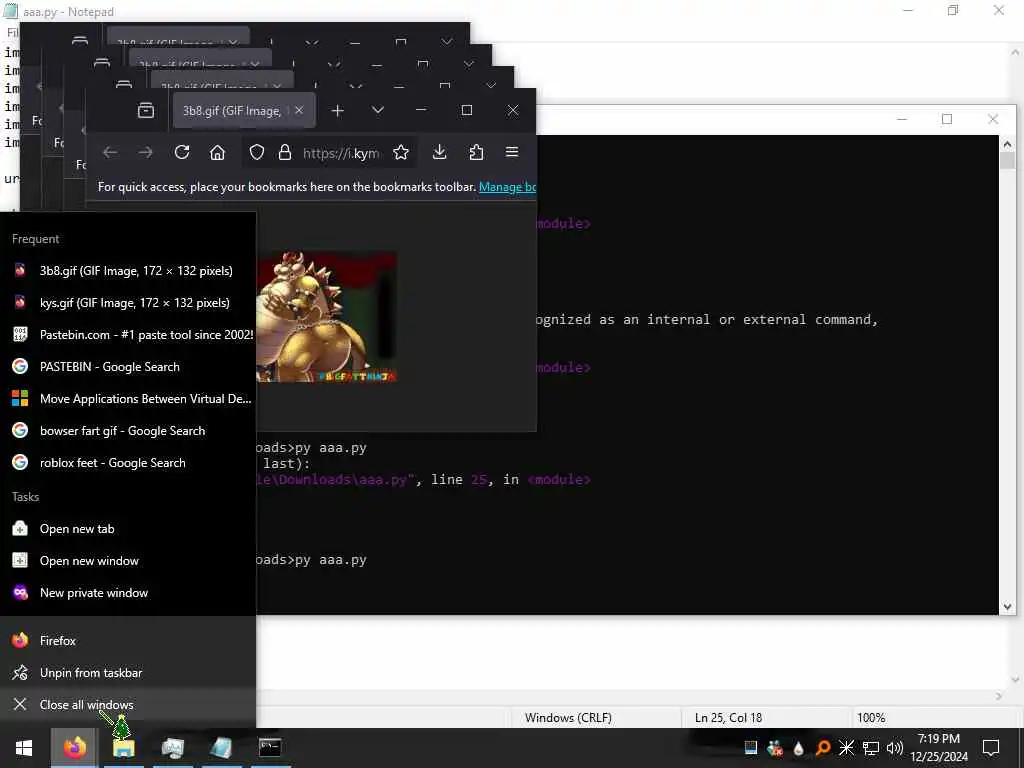1024x768 pixels.
Task: Click the snowflake-shaped tray icon
Action: coord(846,748)
